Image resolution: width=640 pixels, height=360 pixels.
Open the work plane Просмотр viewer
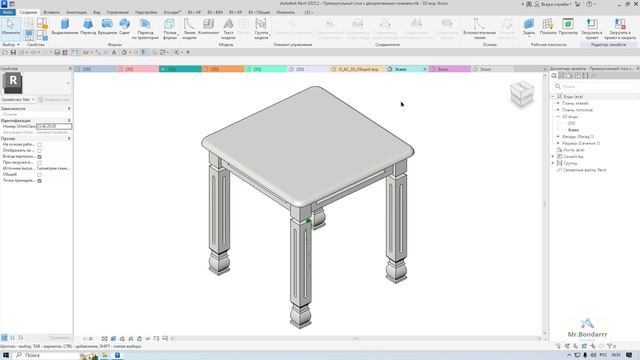(568, 27)
